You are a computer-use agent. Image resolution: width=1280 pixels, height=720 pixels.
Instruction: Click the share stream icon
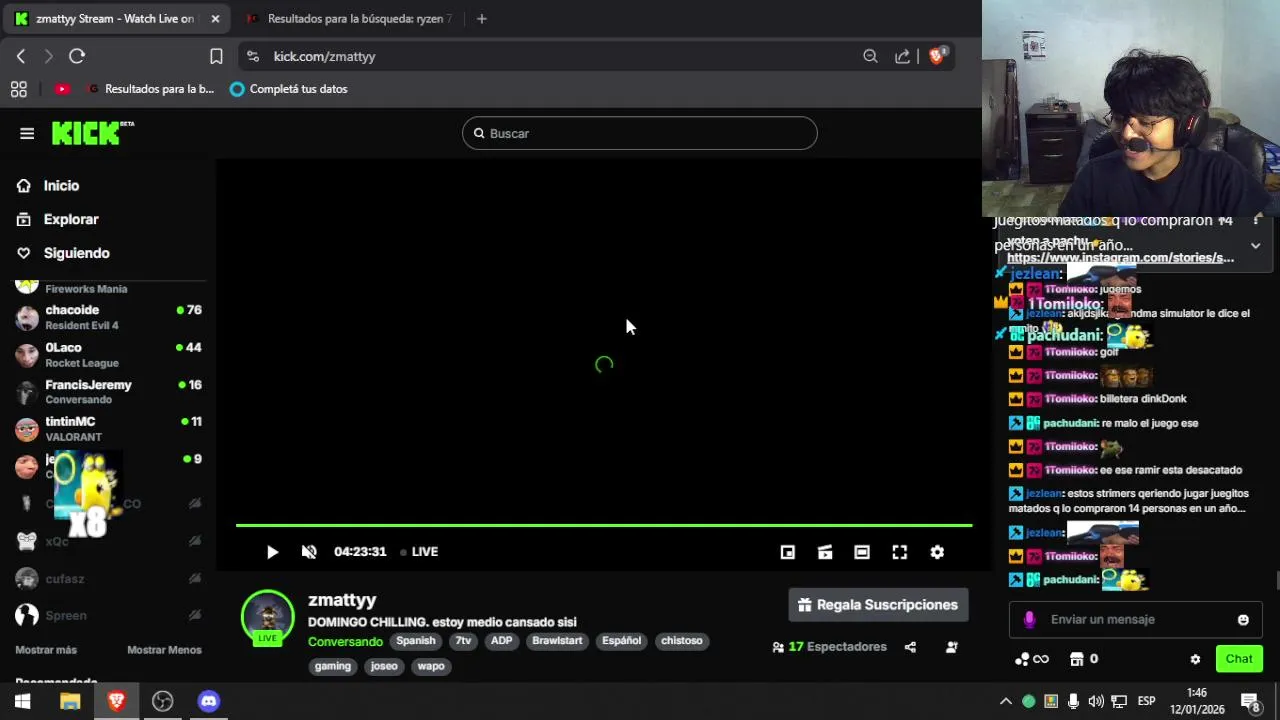[x=910, y=647]
